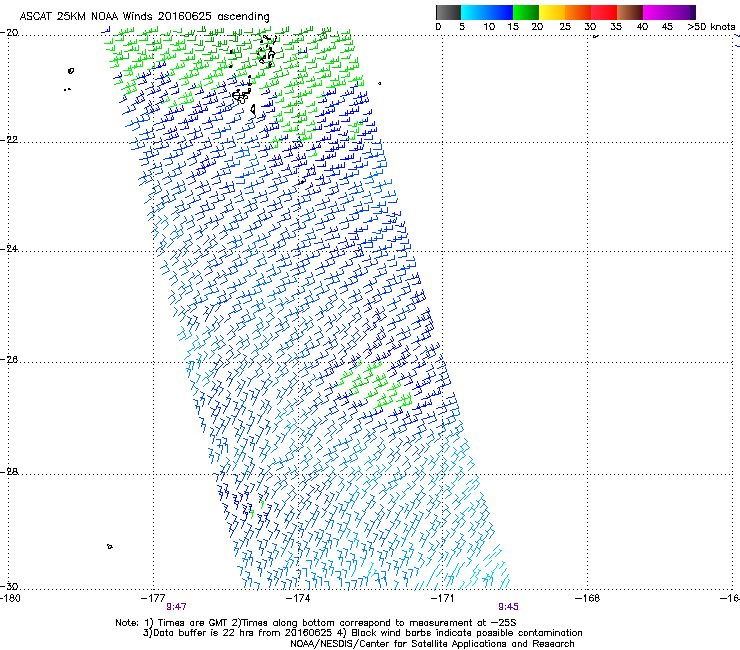
Task: Click the longitude label -180
Action: coord(10,598)
